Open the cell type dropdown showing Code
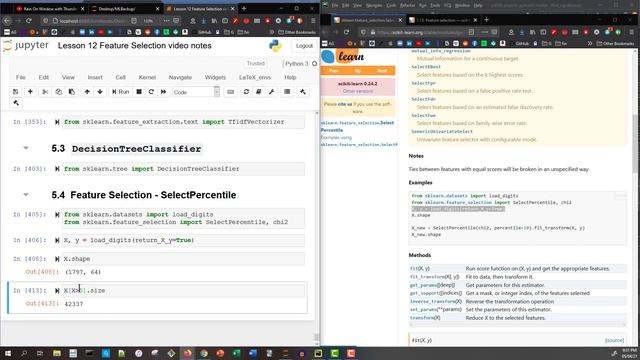640x360 pixels. pos(196,92)
